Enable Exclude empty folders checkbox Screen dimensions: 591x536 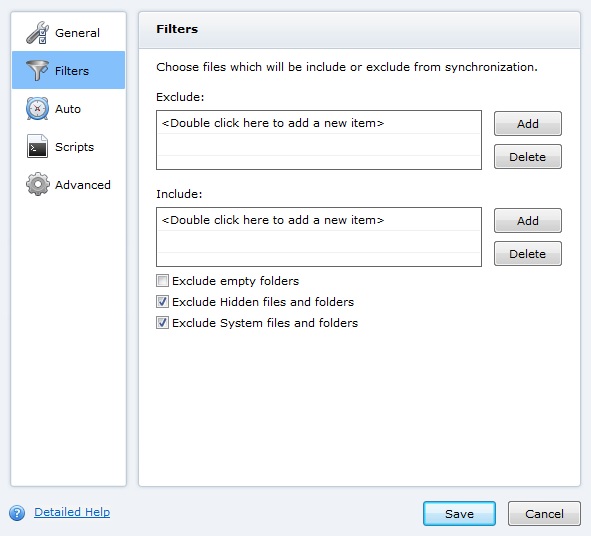(162, 281)
